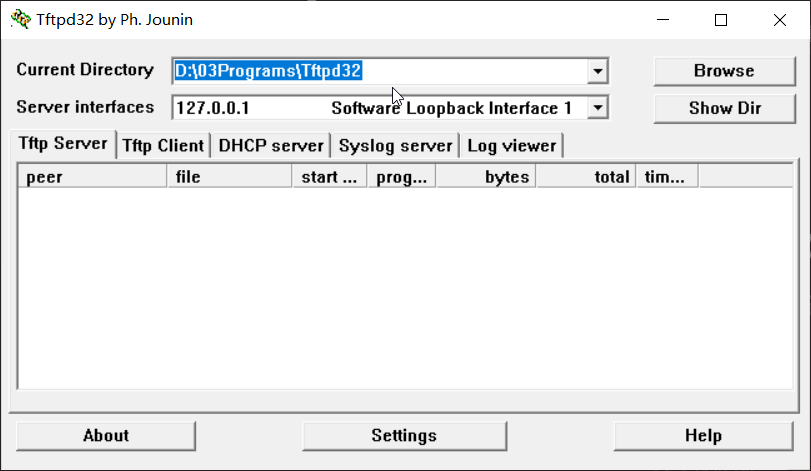This screenshot has height=471, width=811.
Task: Click the Help button
Action: [703, 436]
